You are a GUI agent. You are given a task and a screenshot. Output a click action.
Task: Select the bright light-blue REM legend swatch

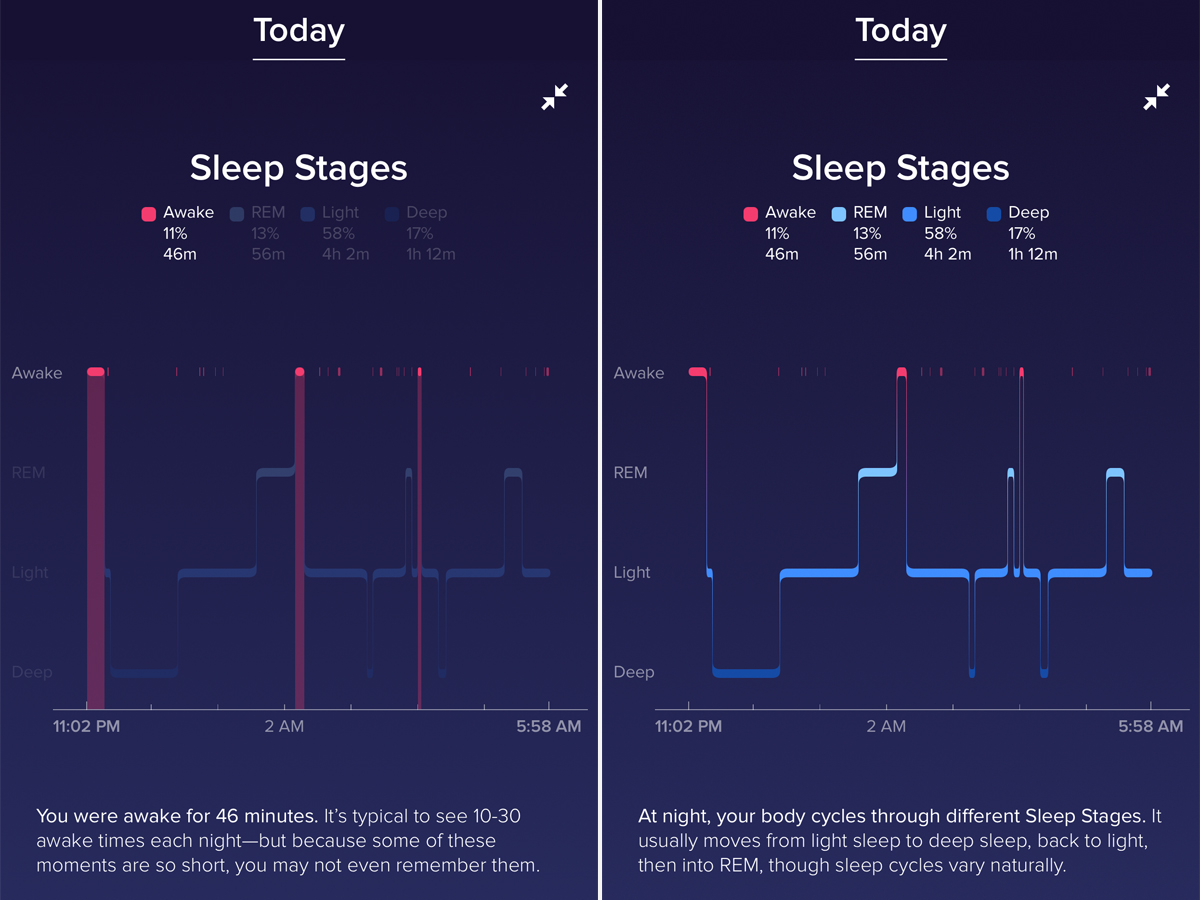pos(839,213)
